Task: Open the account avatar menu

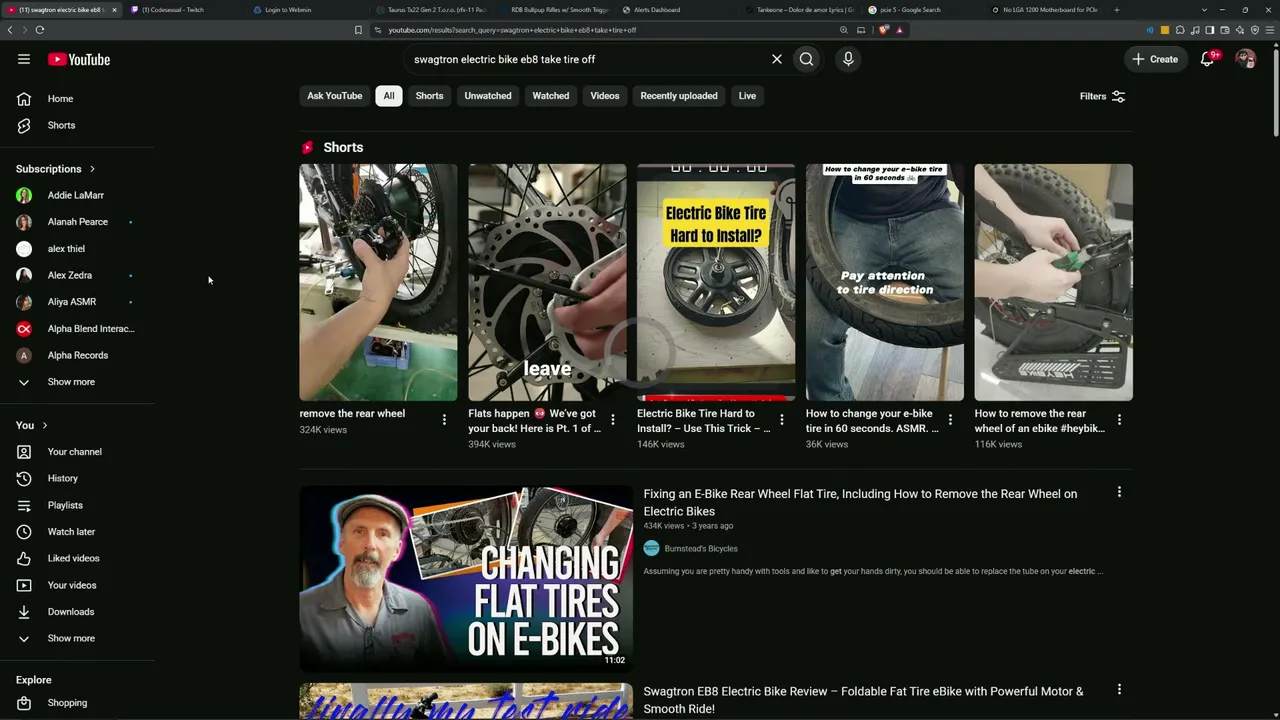Action: pos(1245,59)
